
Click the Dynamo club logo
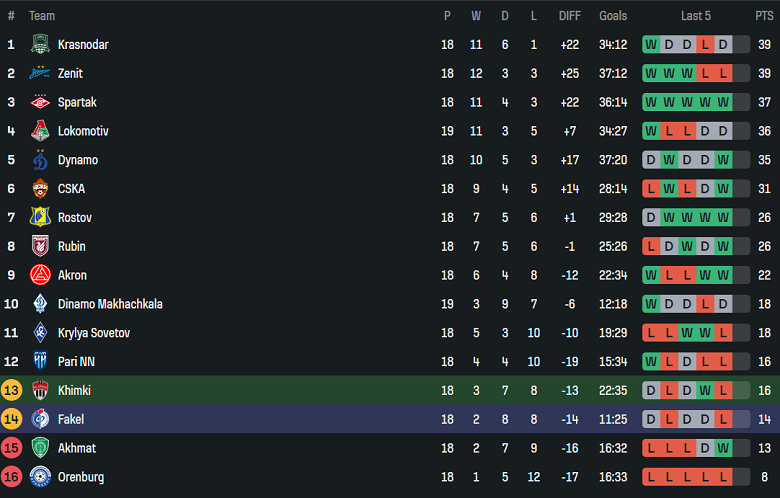point(40,160)
